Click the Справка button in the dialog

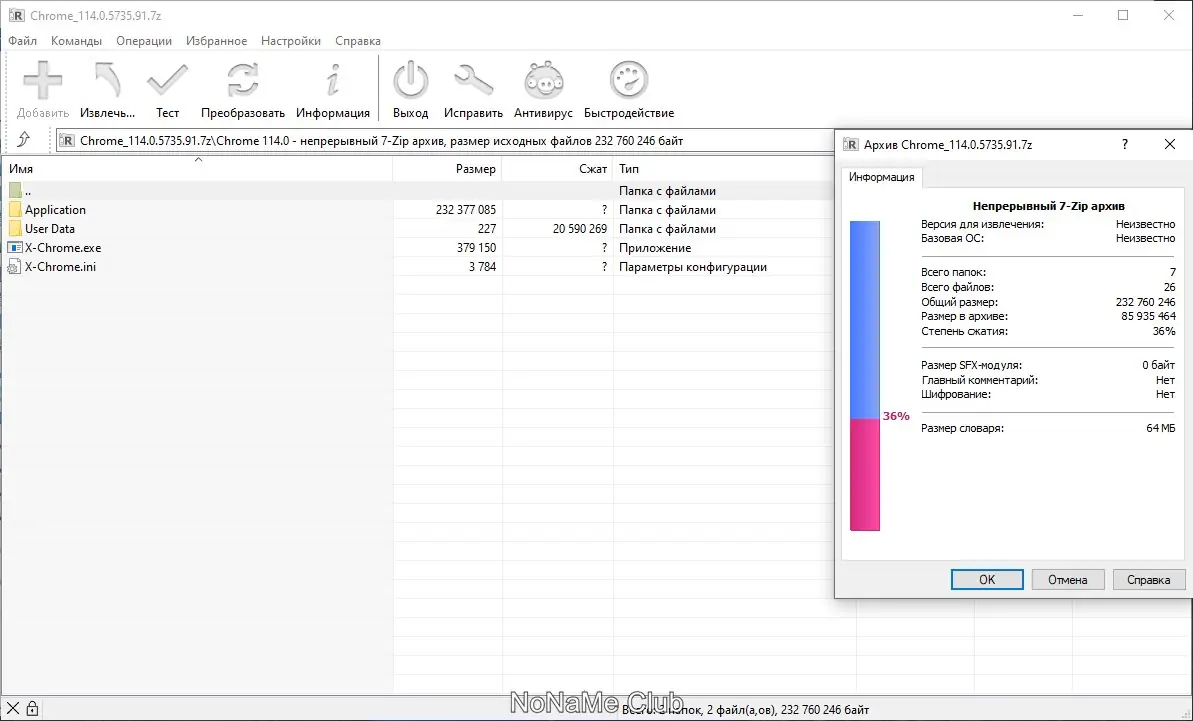(x=1148, y=579)
